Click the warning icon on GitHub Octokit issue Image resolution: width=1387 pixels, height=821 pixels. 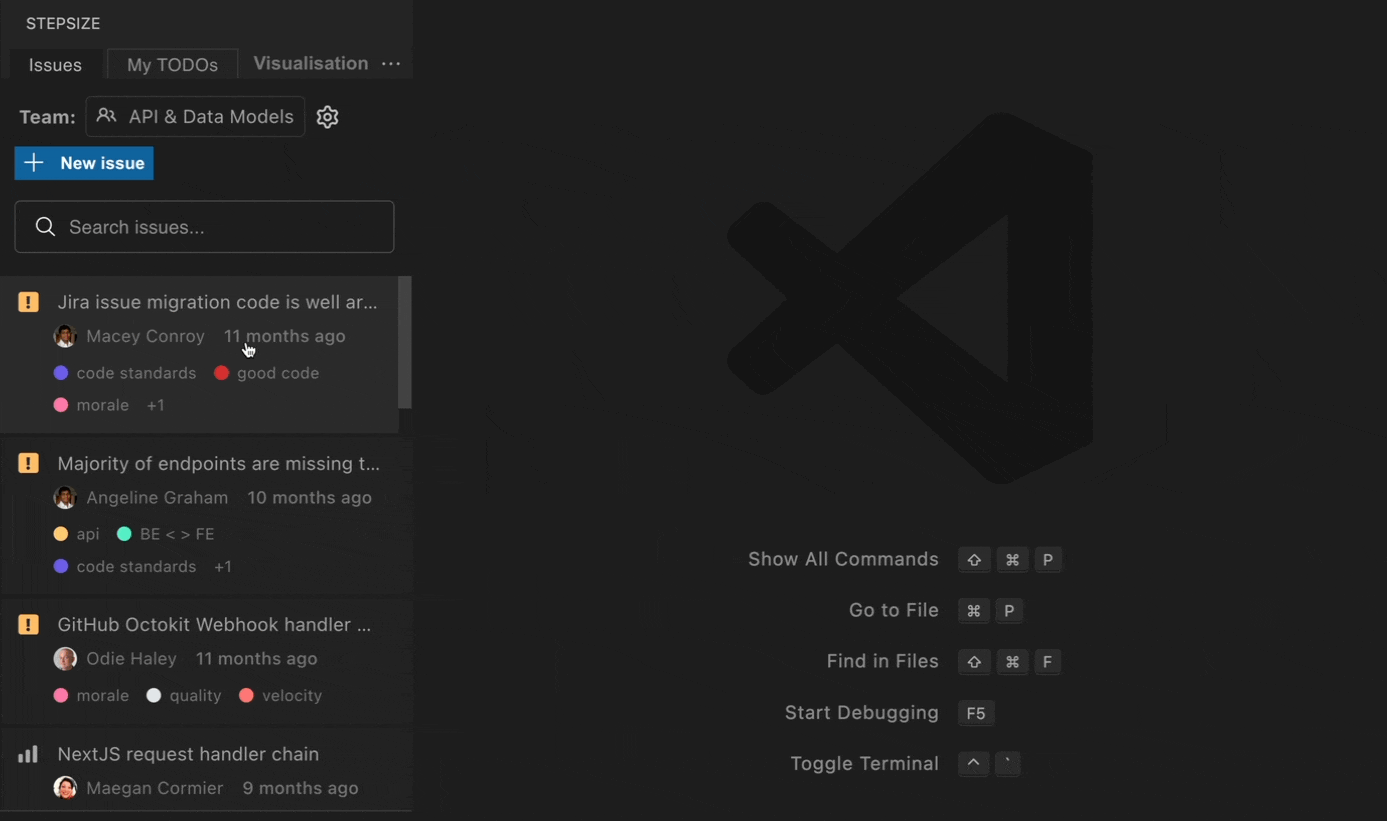click(27, 624)
